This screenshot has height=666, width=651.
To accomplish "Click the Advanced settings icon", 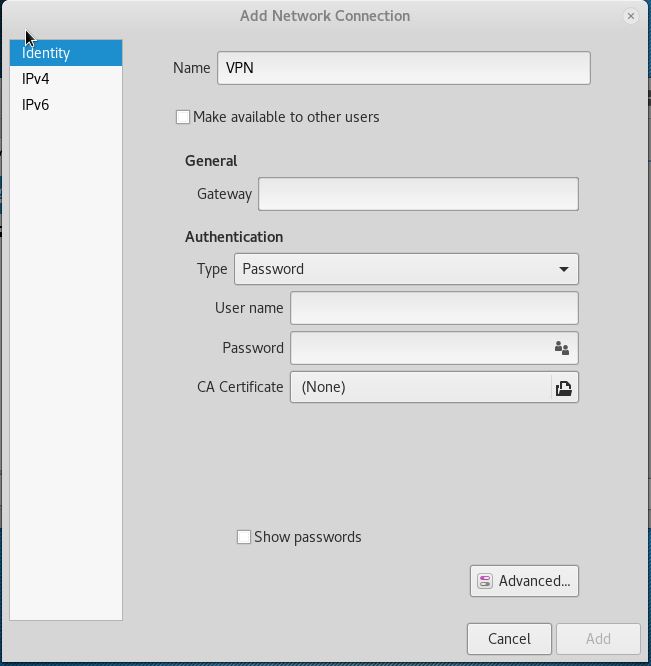I will tap(485, 581).
